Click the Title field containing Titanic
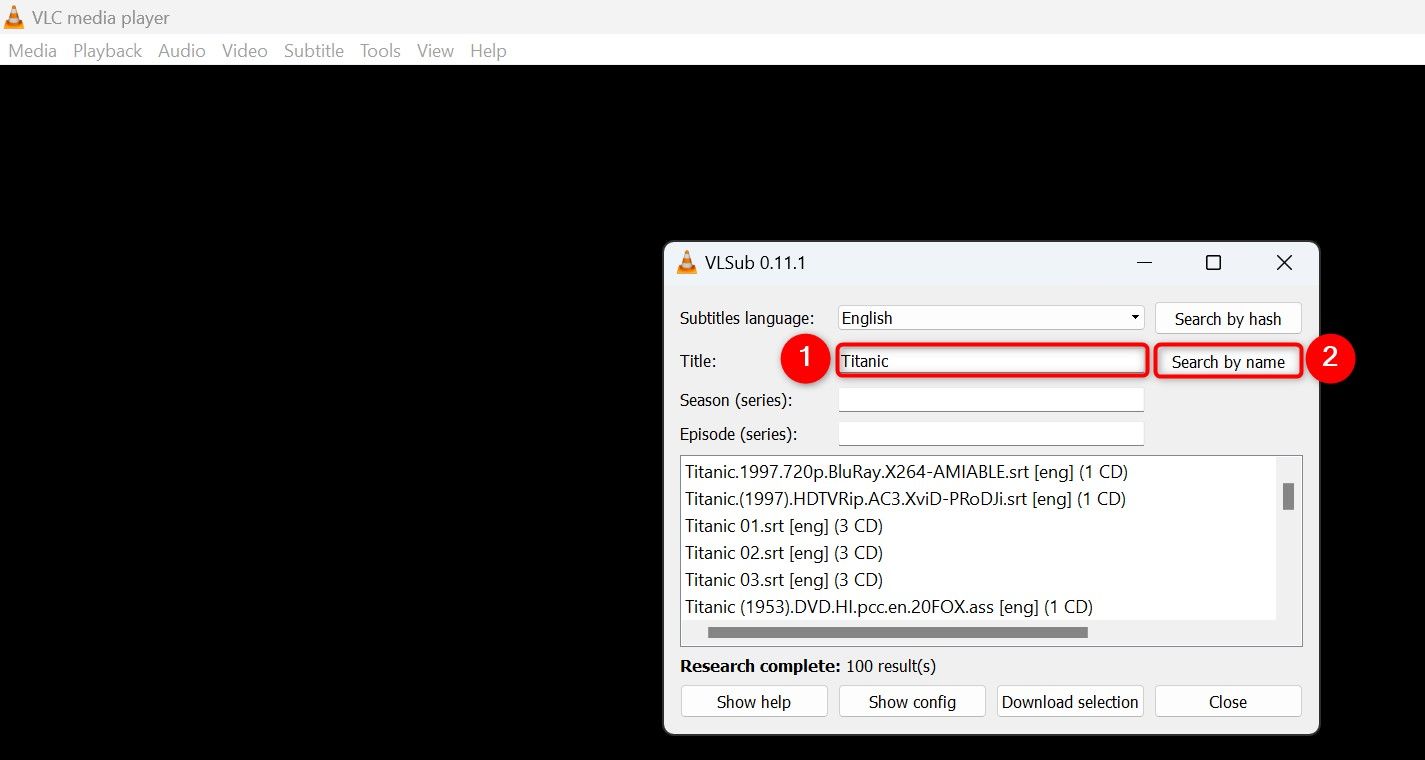Screen dimensions: 1425x760 click(x=990, y=361)
